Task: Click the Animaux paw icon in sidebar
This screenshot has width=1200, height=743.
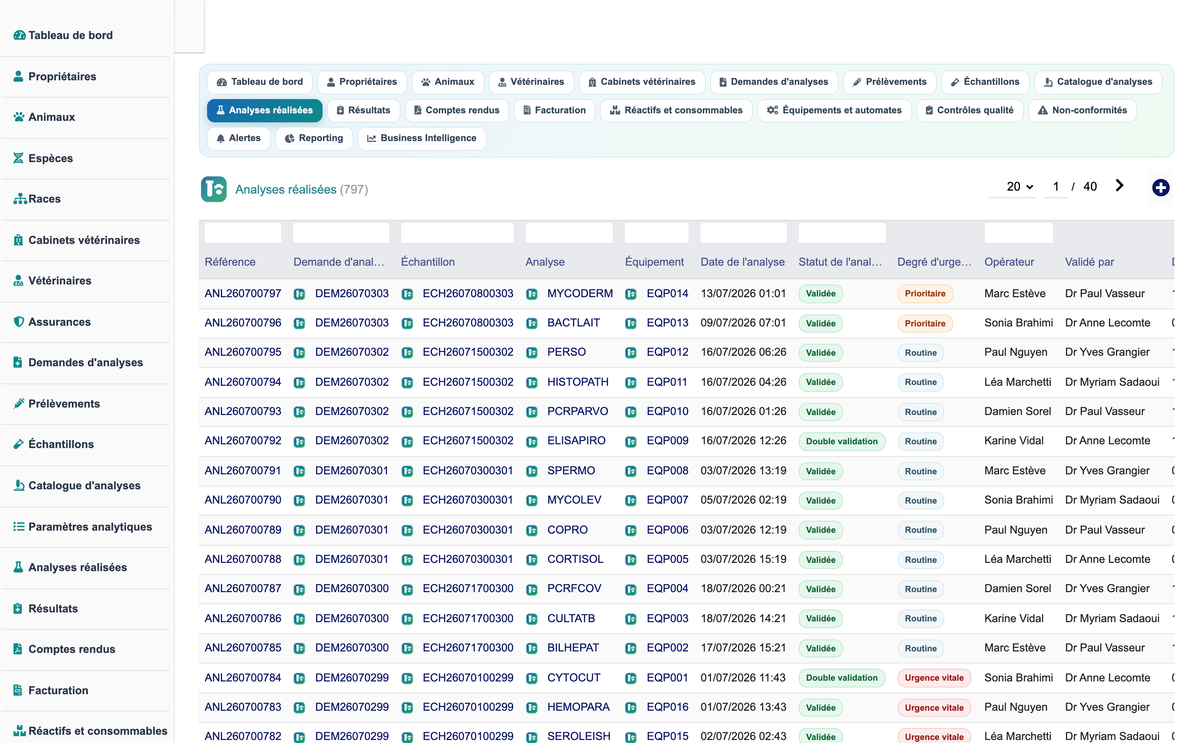Action: pos(19,117)
